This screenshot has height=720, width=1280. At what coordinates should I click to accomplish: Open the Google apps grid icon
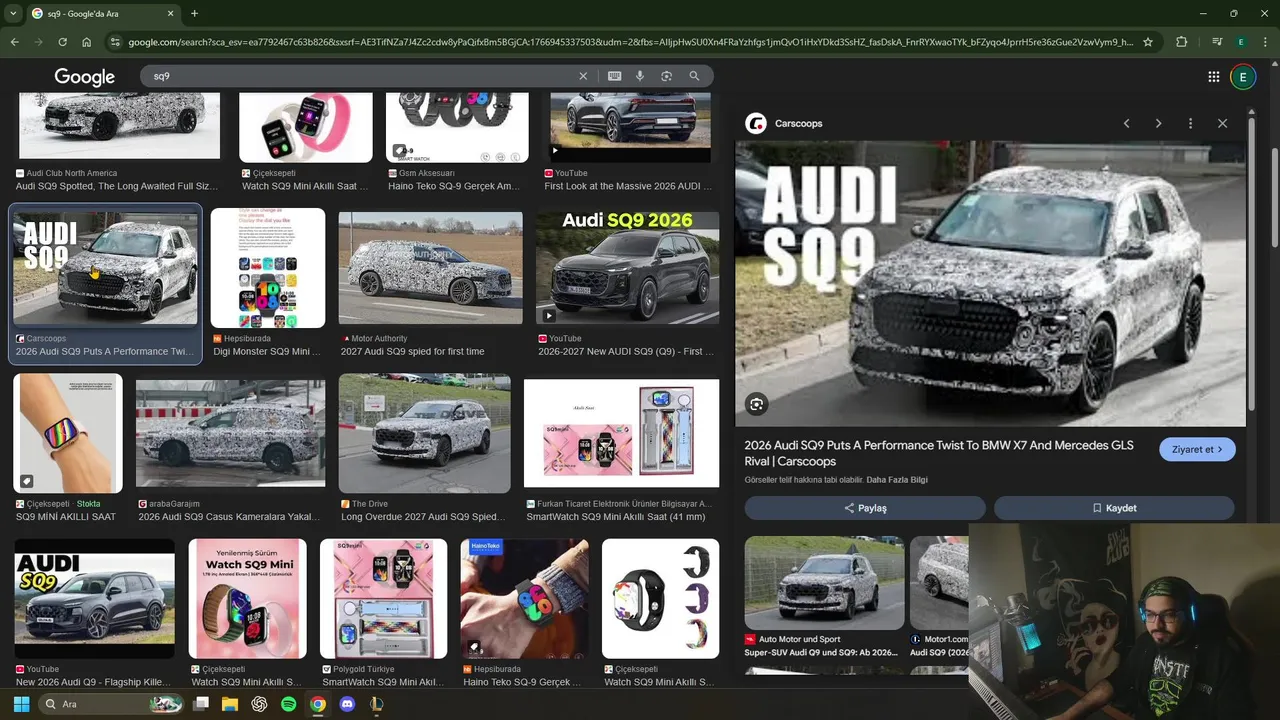point(1213,77)
